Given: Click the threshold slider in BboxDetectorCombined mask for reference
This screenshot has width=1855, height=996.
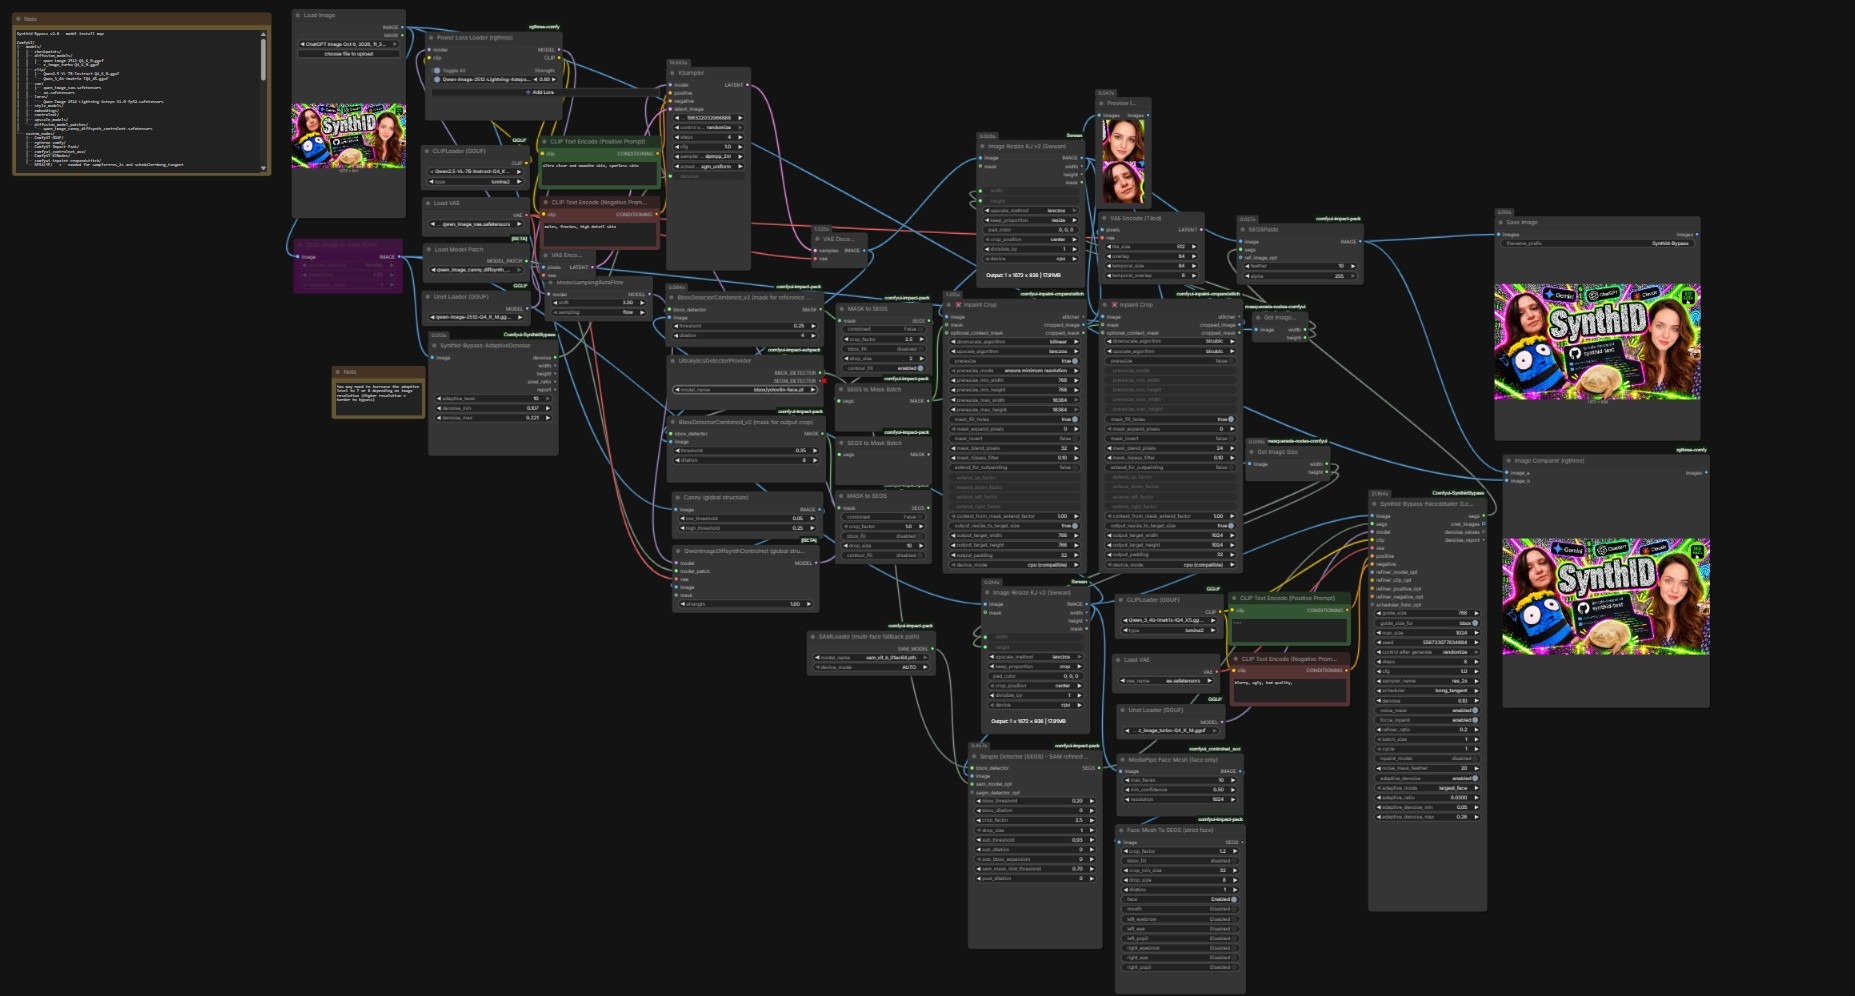Looking at the screenshot, I should [x=745, y=326].
